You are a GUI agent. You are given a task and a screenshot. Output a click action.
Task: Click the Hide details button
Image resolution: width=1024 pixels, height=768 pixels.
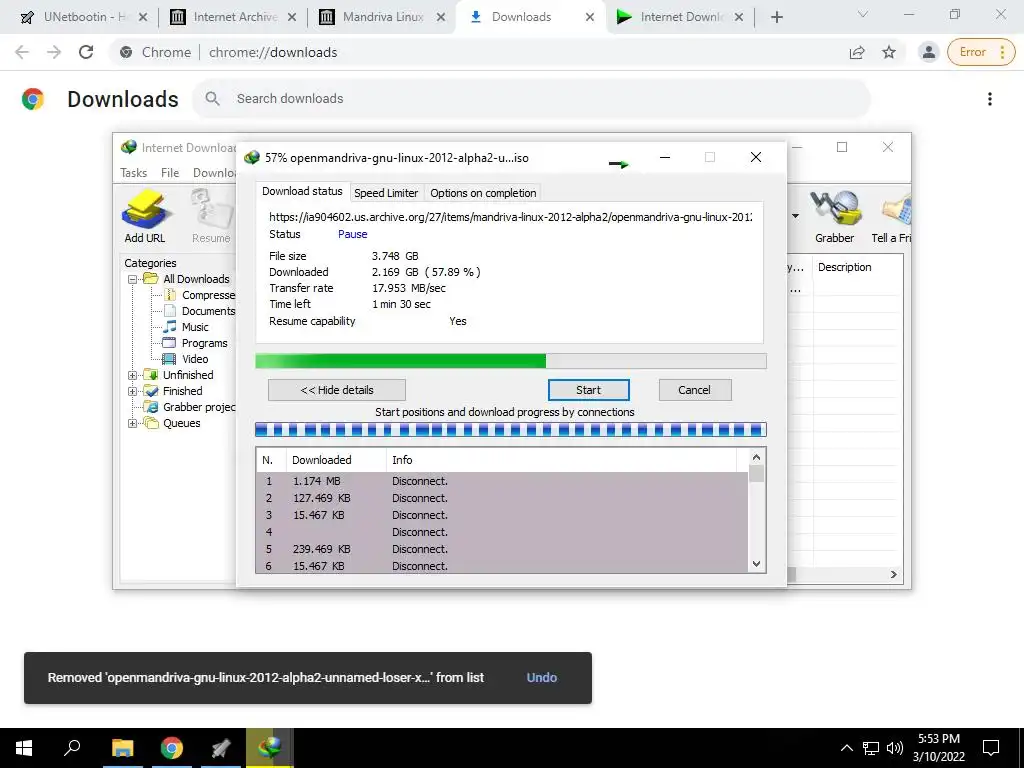coord(337,390)
